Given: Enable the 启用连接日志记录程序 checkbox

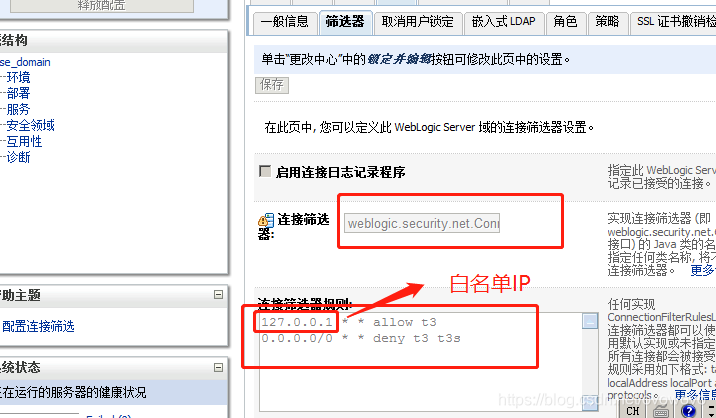Looking at the screenshot, I should [x=265, y=171].
